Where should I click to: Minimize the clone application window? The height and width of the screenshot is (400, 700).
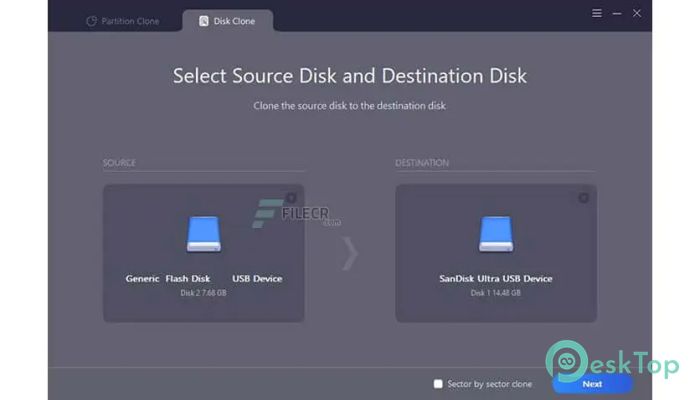tap(617, 14)
